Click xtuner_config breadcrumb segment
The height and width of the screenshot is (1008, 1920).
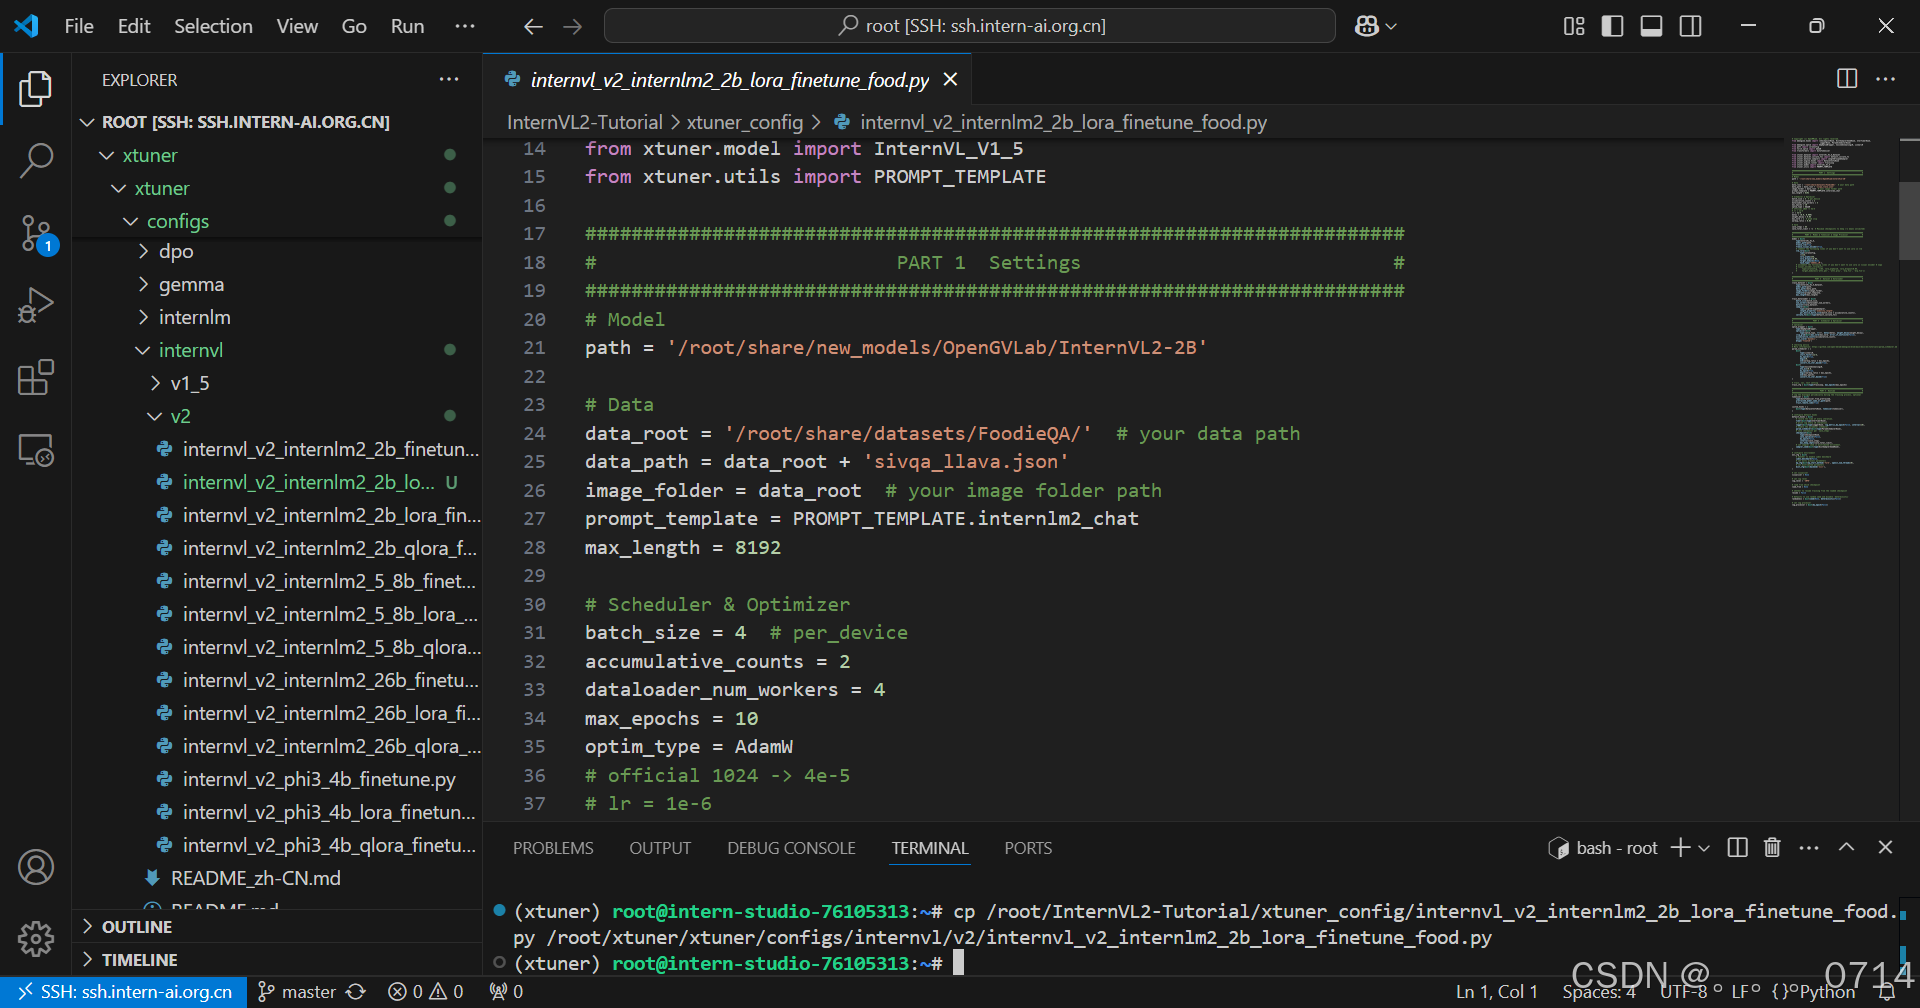tap(744, 122)
